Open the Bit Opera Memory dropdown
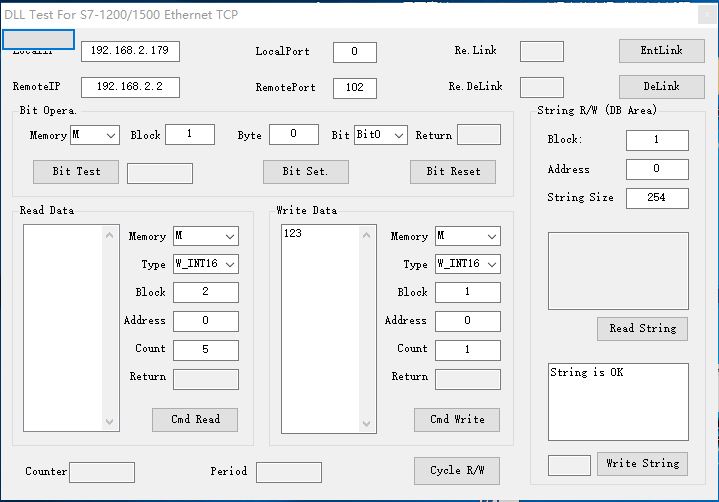 coord(94,135)
